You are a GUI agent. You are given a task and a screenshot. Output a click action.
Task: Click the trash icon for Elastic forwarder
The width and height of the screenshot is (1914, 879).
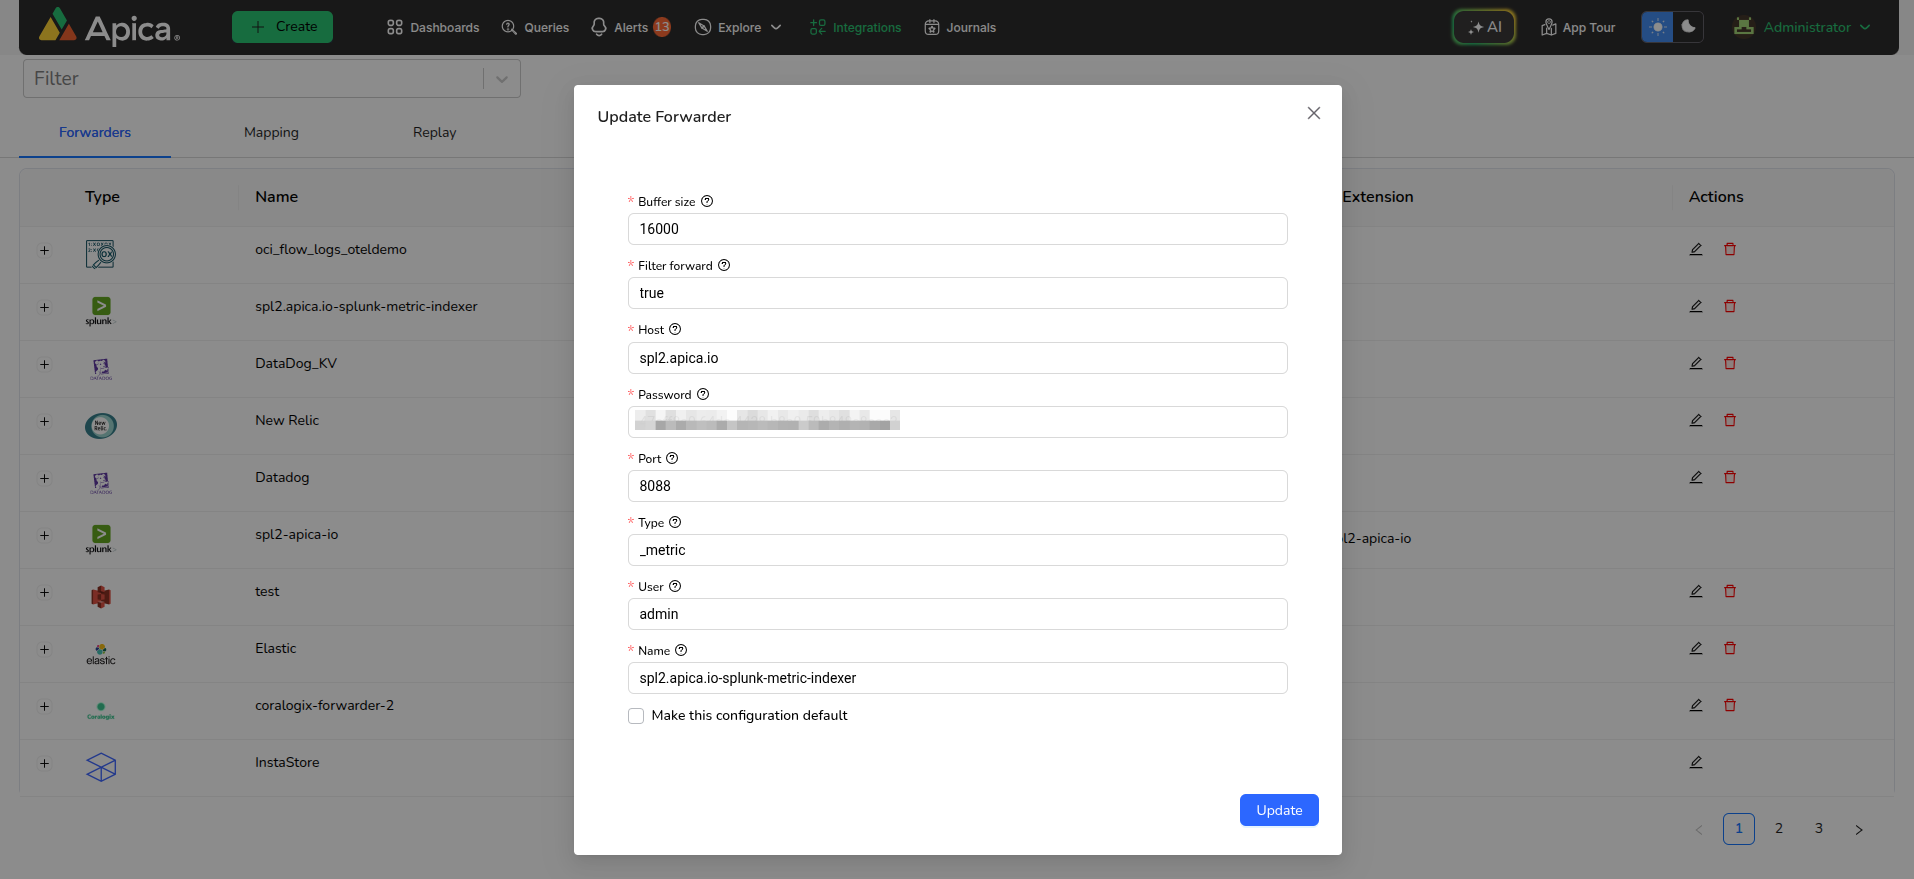pos(1730,648)
